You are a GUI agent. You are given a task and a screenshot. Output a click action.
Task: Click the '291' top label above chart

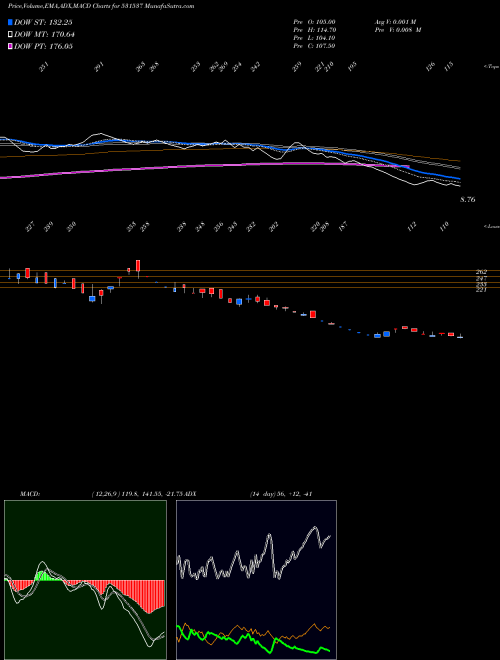tap(99, 67)
